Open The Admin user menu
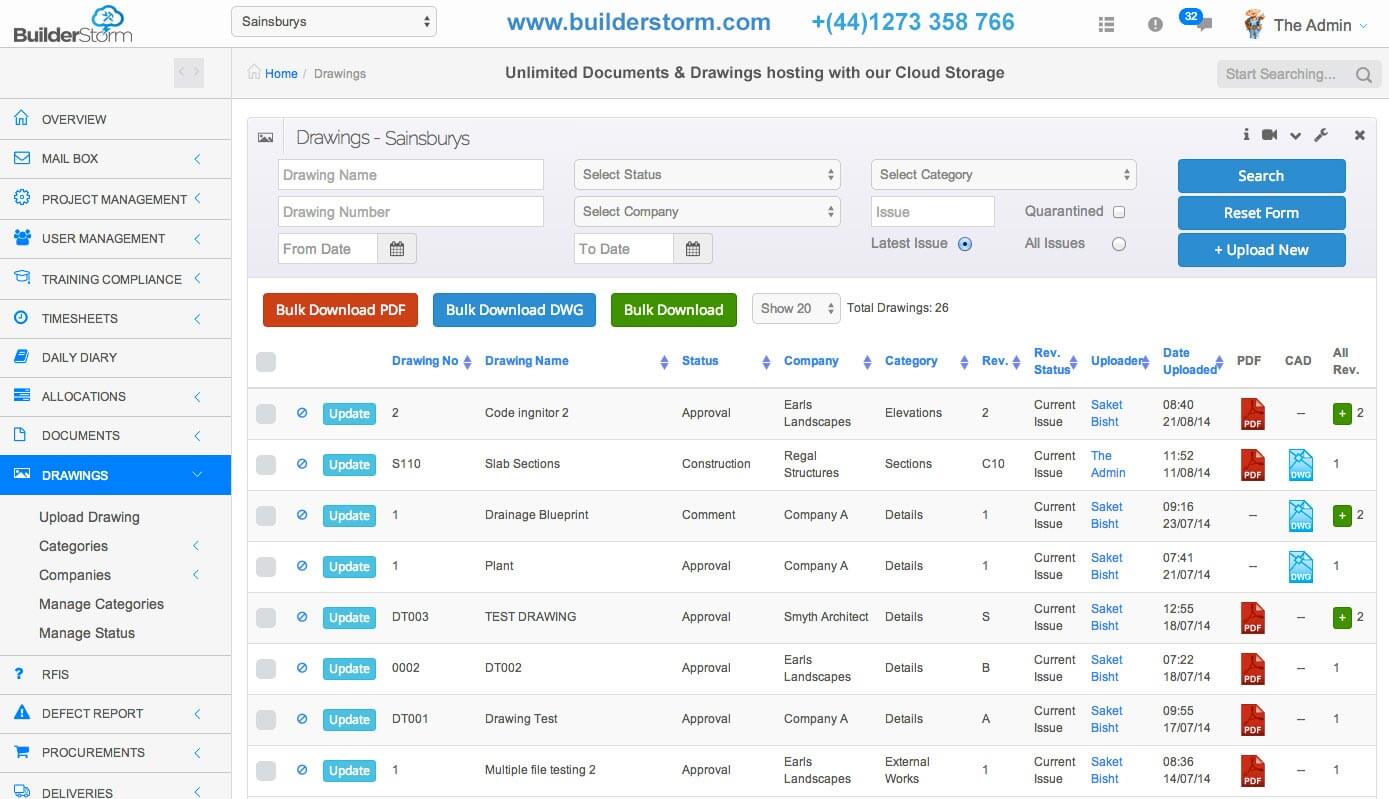Viewport: 1389px width, 799px height. coord(1305,25)
